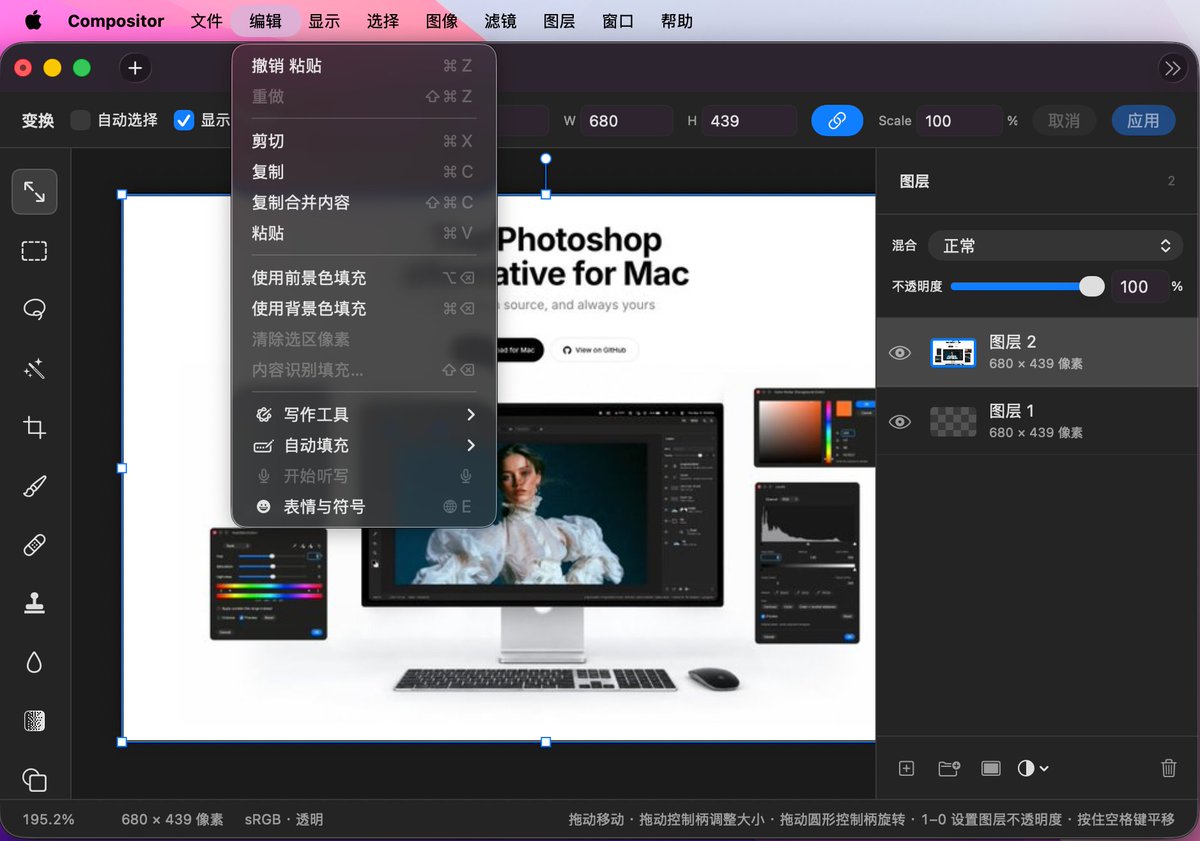The height and width of the screenshot is (841, 1200).
Task: Hide 图层 1 with eye icon
Action: point(900,421)
